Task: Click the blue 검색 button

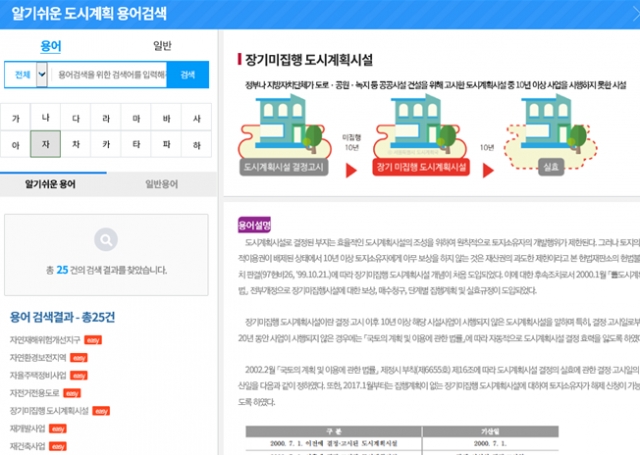Action: click(x=188, y=74)
